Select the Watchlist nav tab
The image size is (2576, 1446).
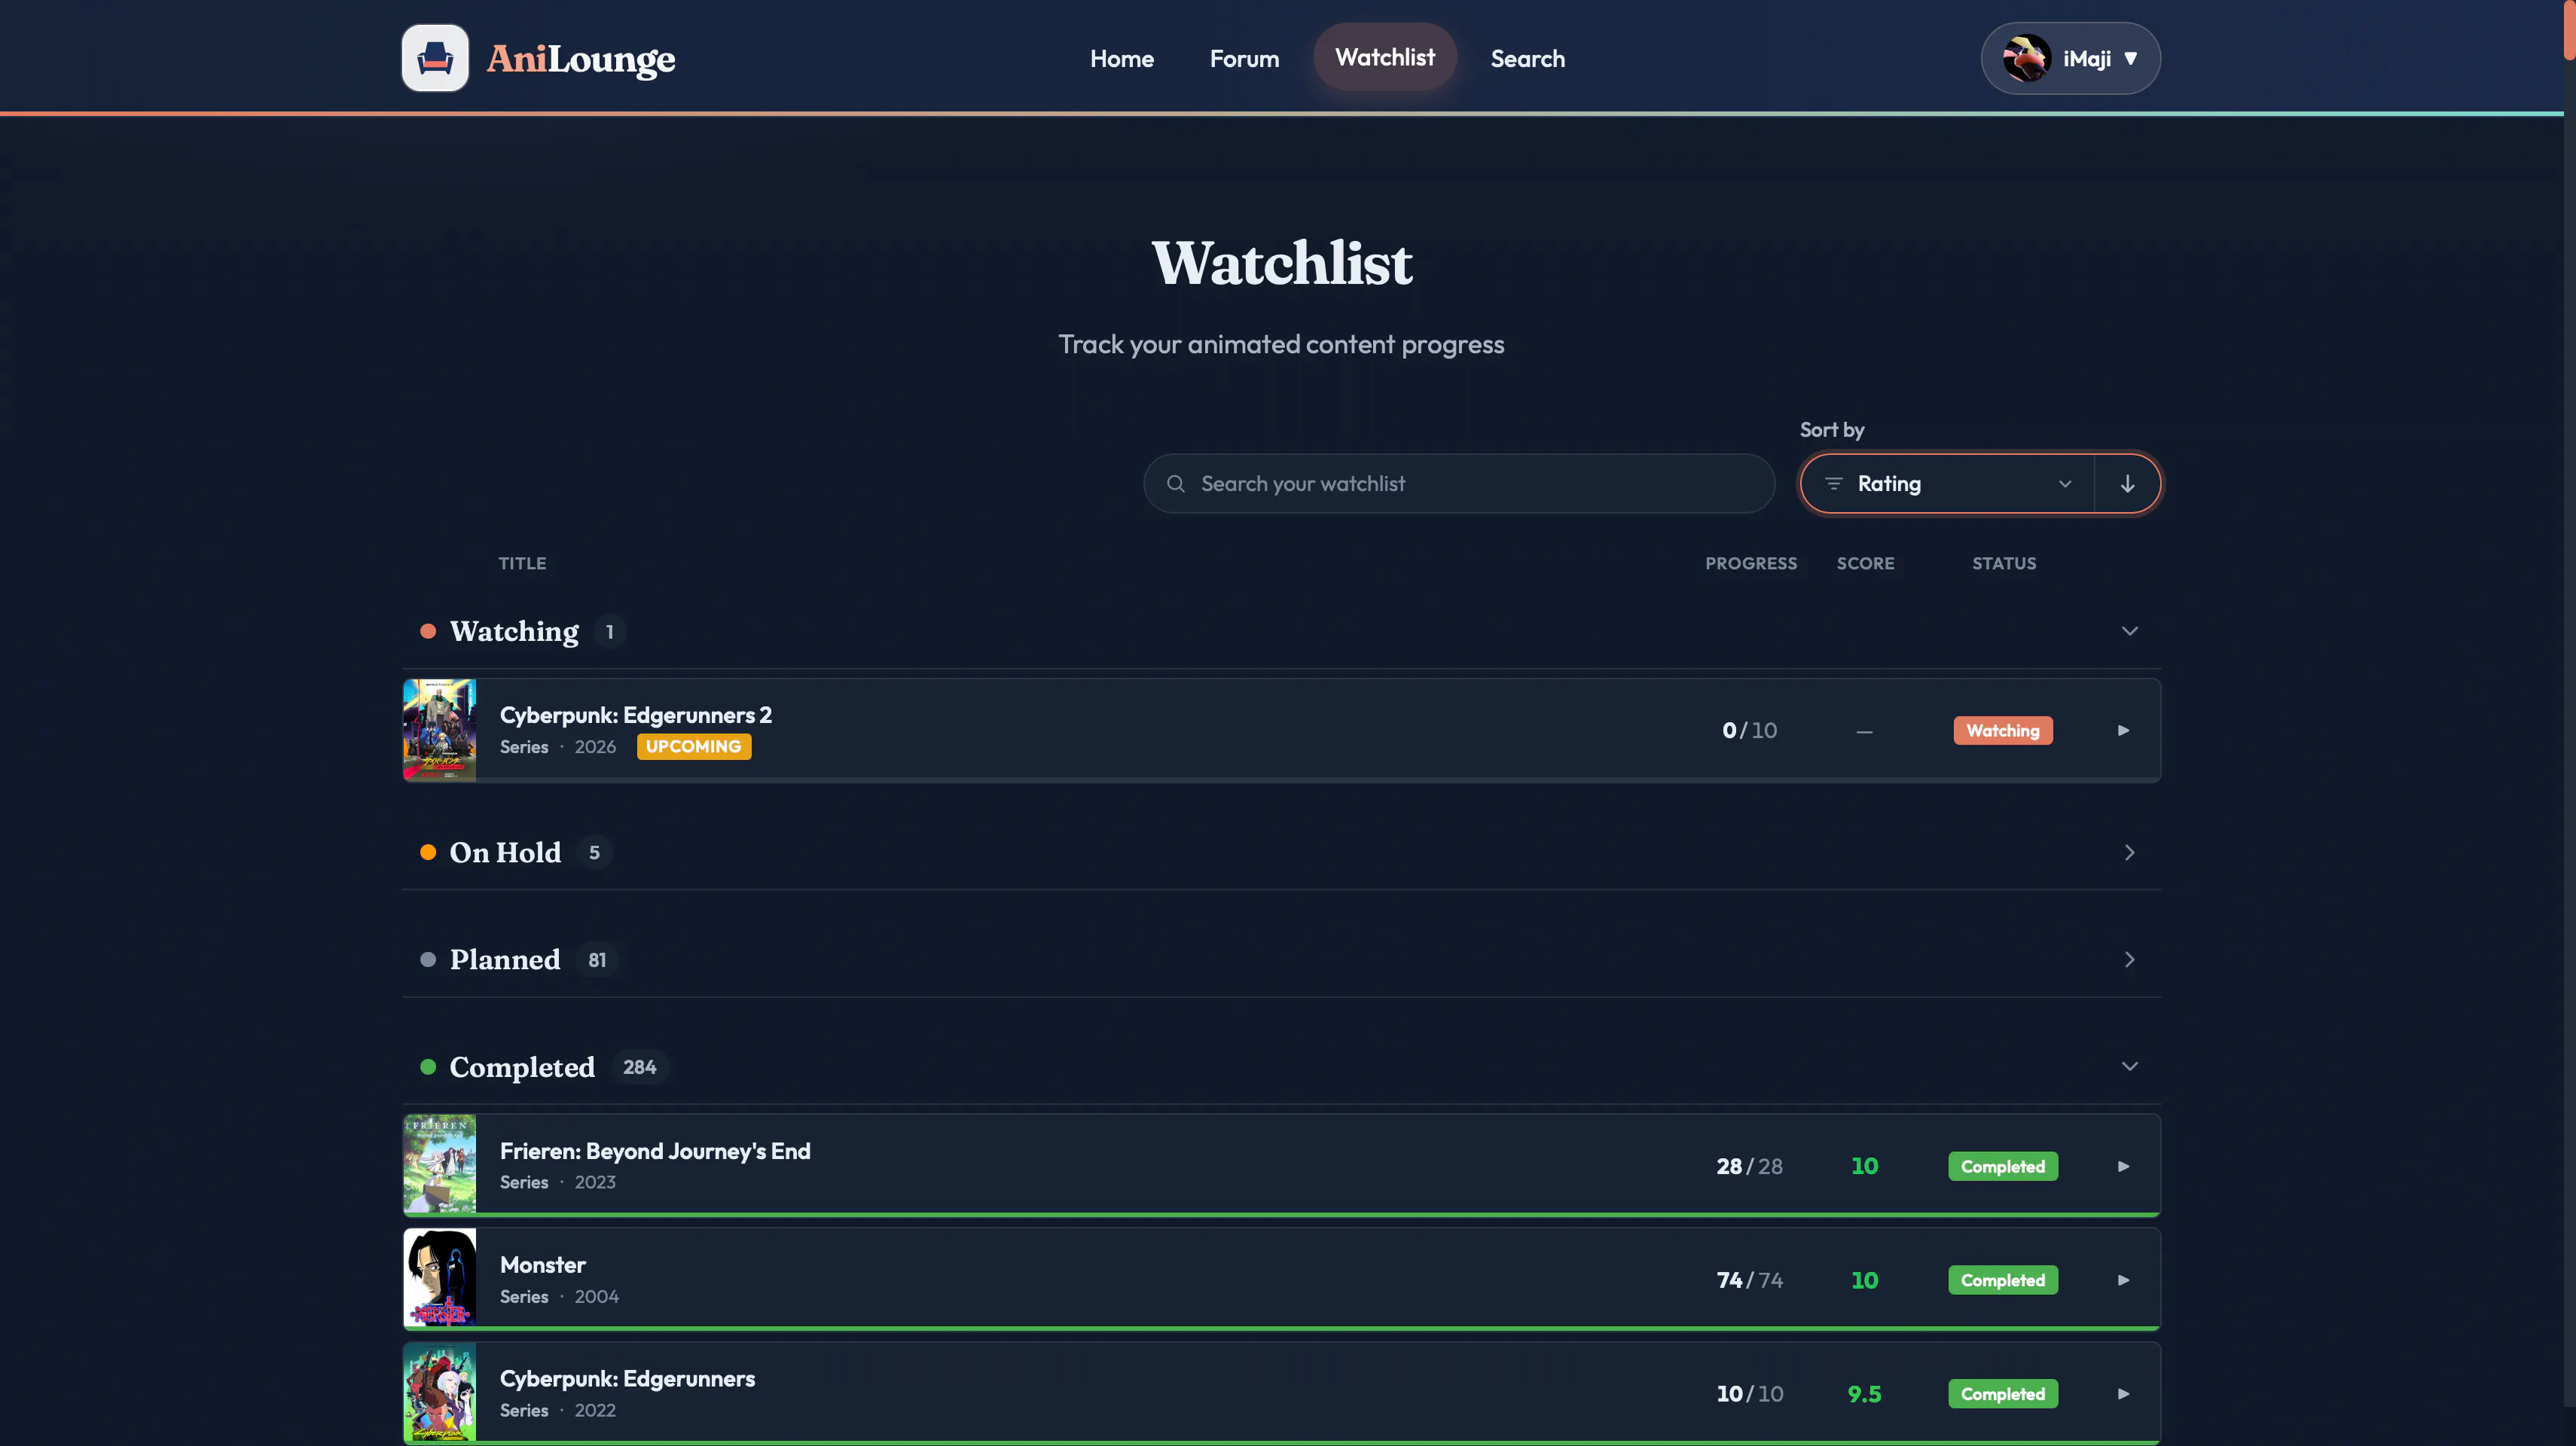(1384, 57)
